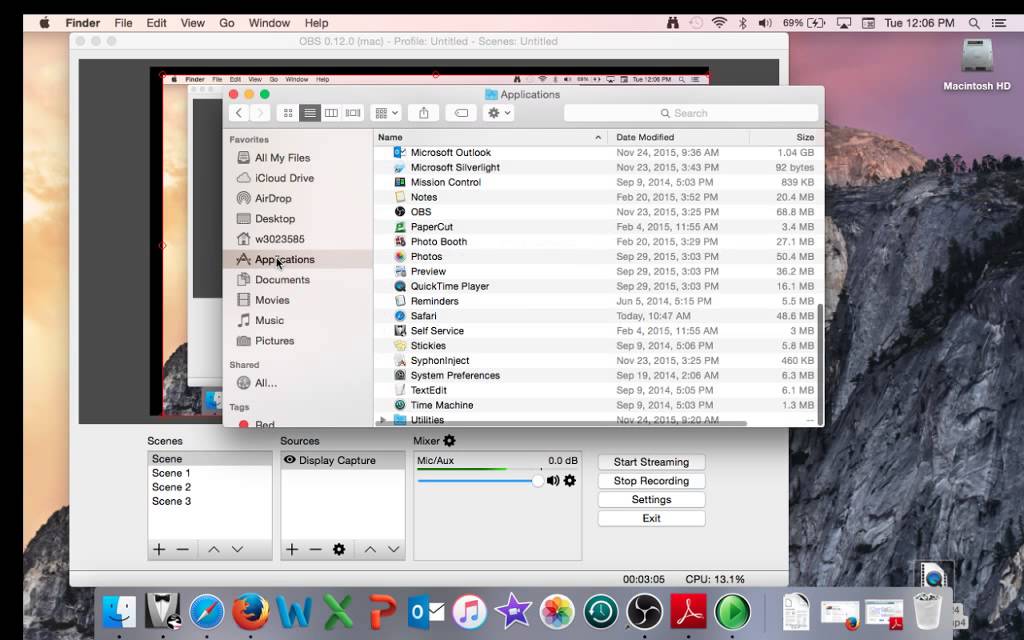Viewport: 1024px width, 640px height.
Task: Open Microsoft PowerPoint from the Dock
Action: [382, 612]
